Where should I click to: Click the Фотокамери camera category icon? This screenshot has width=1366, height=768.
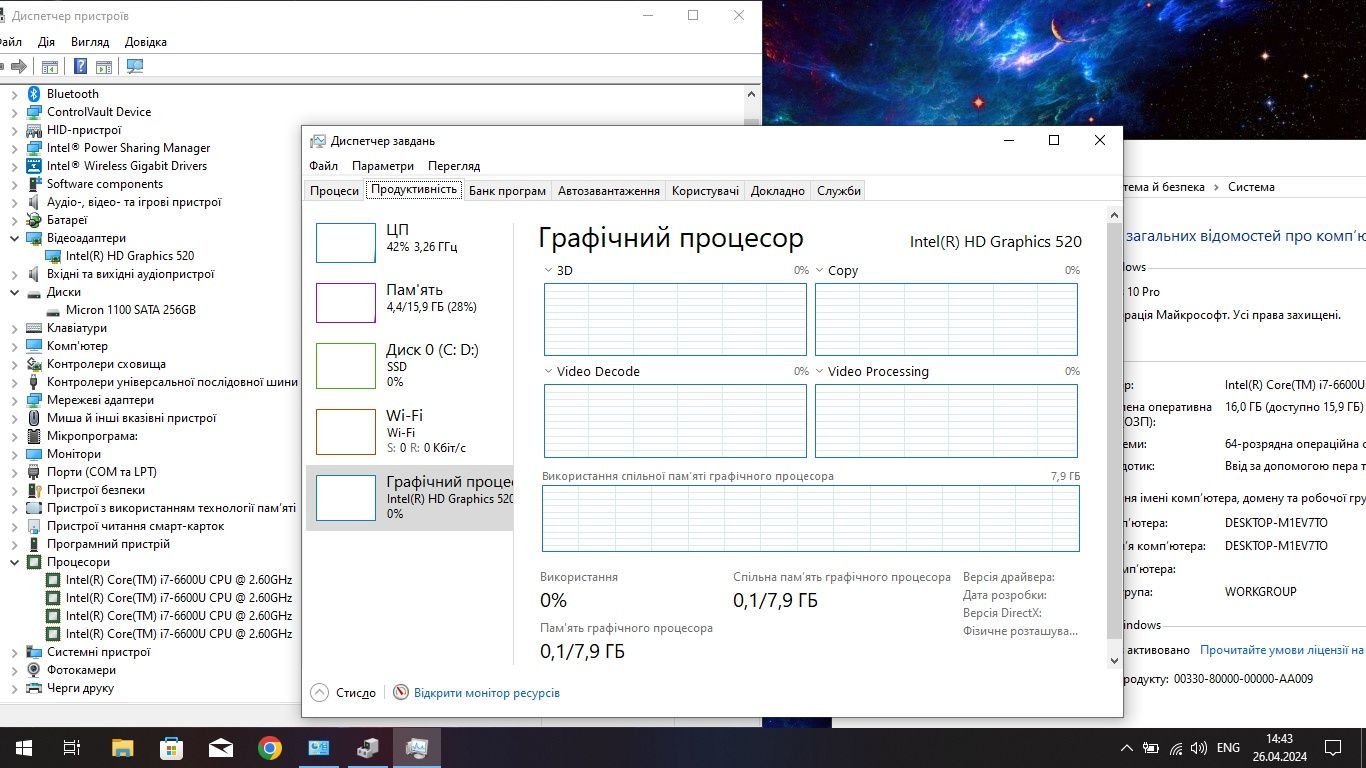click(34, 670)
